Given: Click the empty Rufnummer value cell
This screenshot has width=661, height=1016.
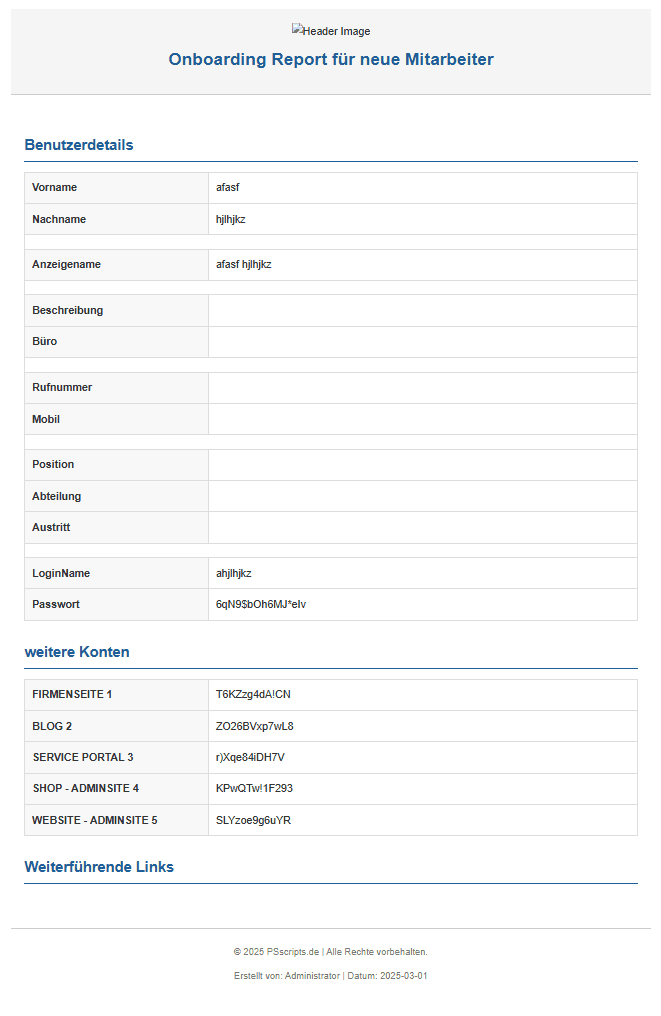Looking at the screenshot, I should tap(422, 388).
